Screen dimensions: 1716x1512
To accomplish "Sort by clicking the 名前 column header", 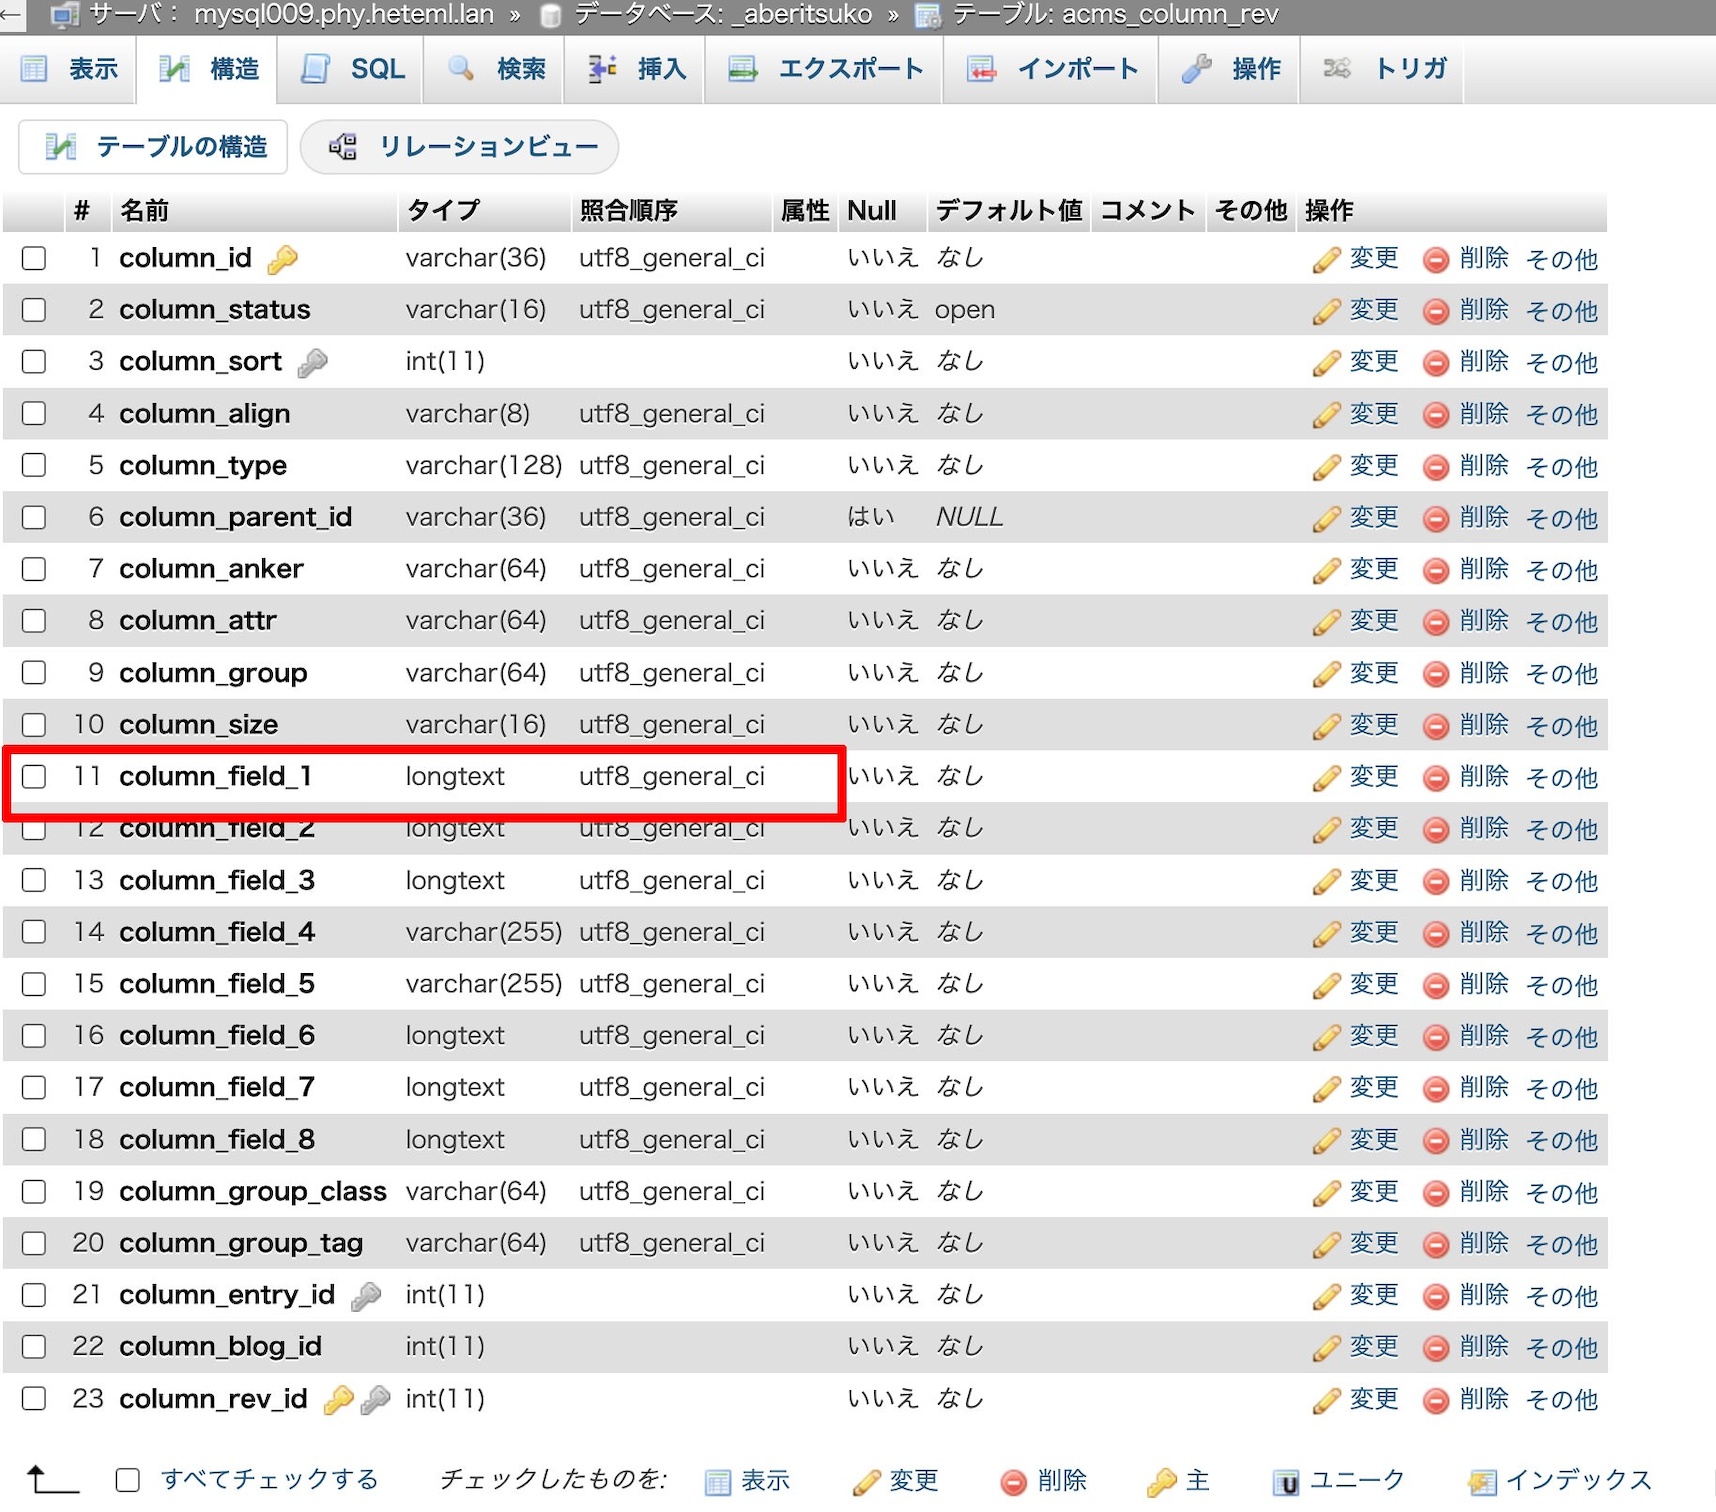I will tap(145, 211).
